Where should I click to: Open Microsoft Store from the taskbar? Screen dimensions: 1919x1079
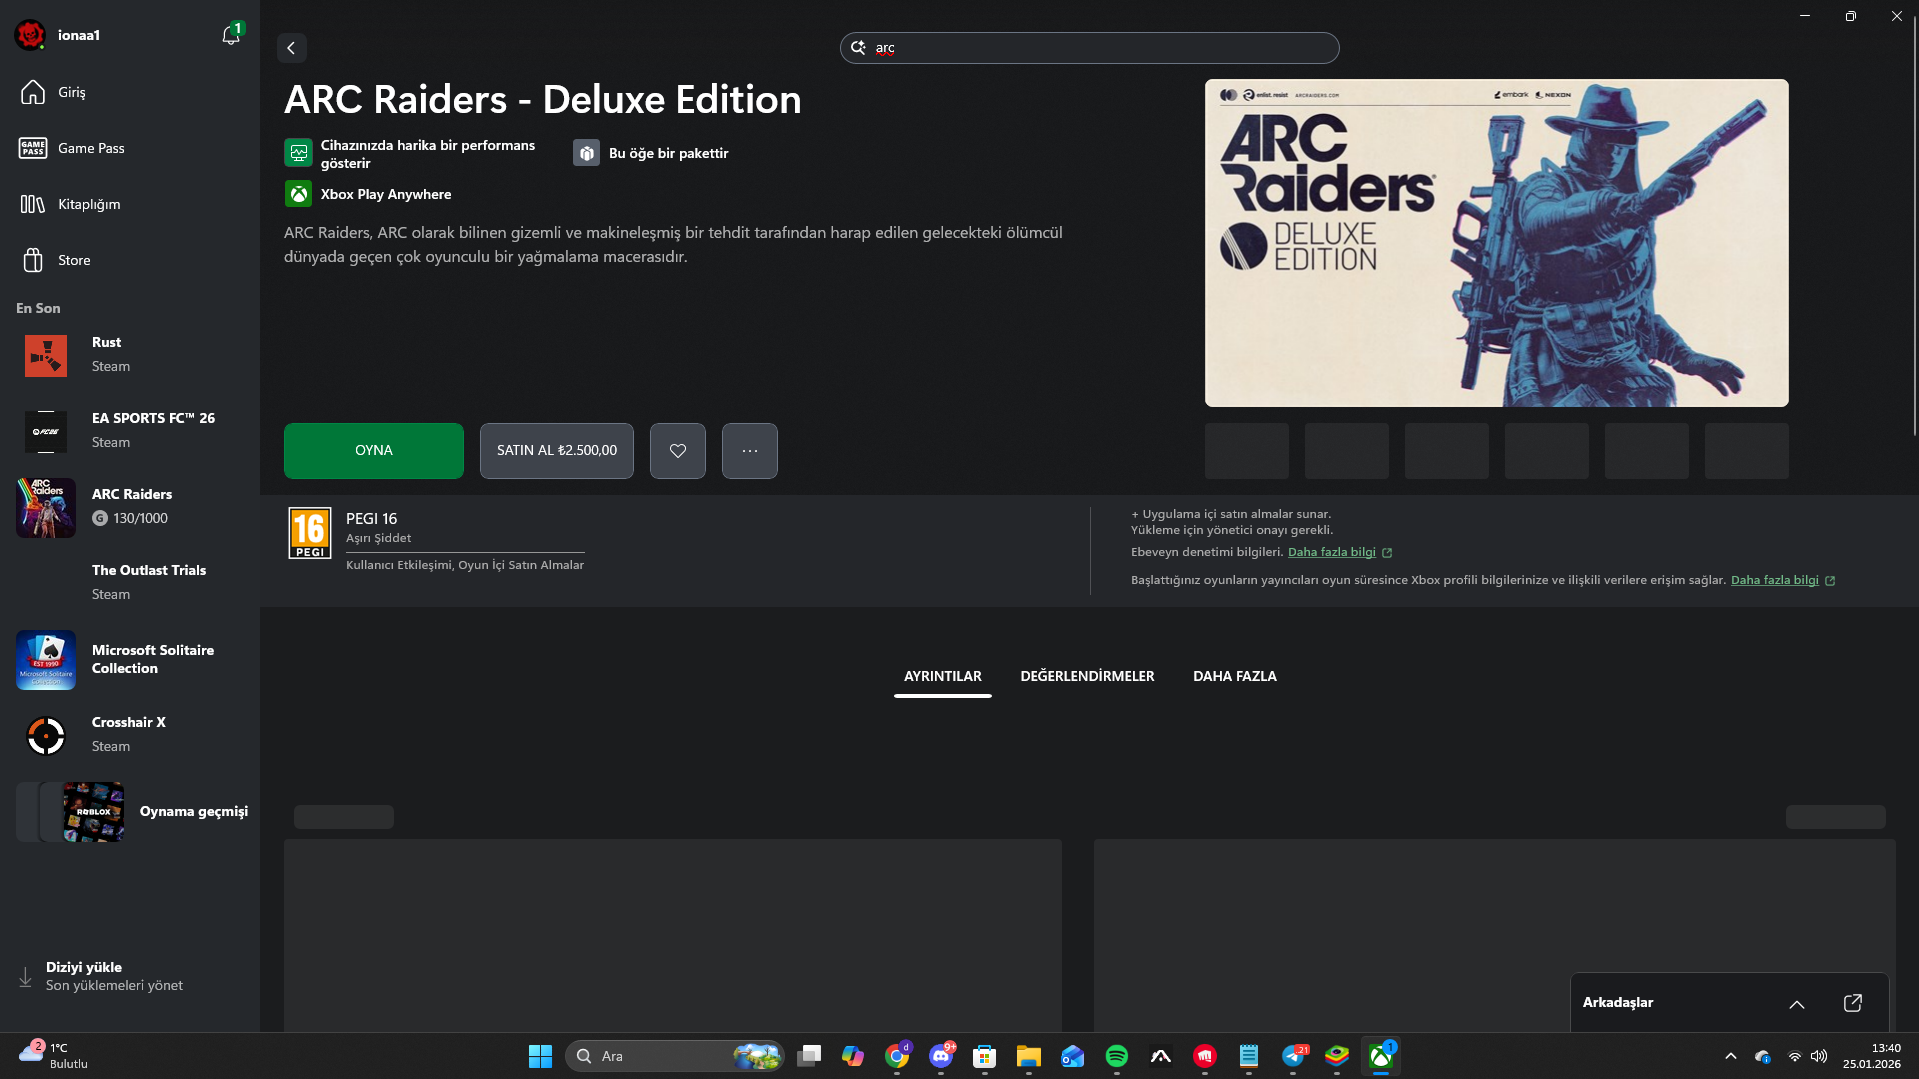pyautogui.click(x=985, y=1056)
